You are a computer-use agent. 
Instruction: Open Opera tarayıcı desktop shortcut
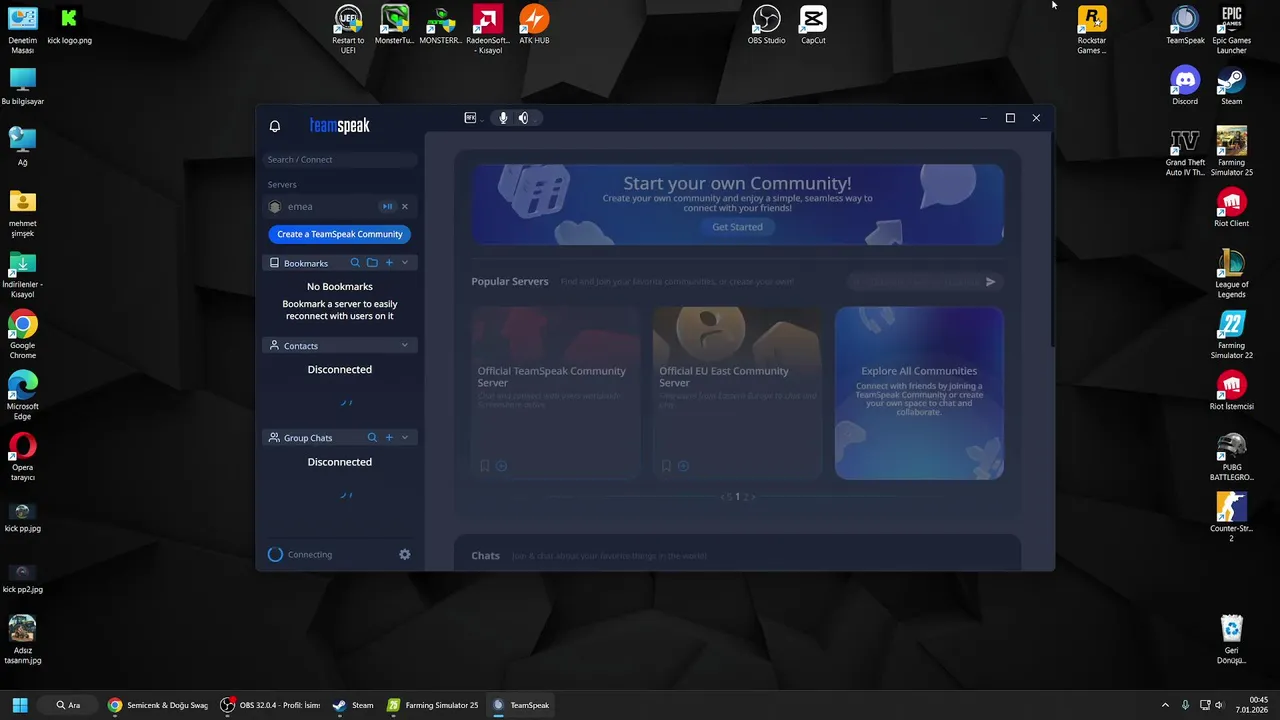(22, 457)
